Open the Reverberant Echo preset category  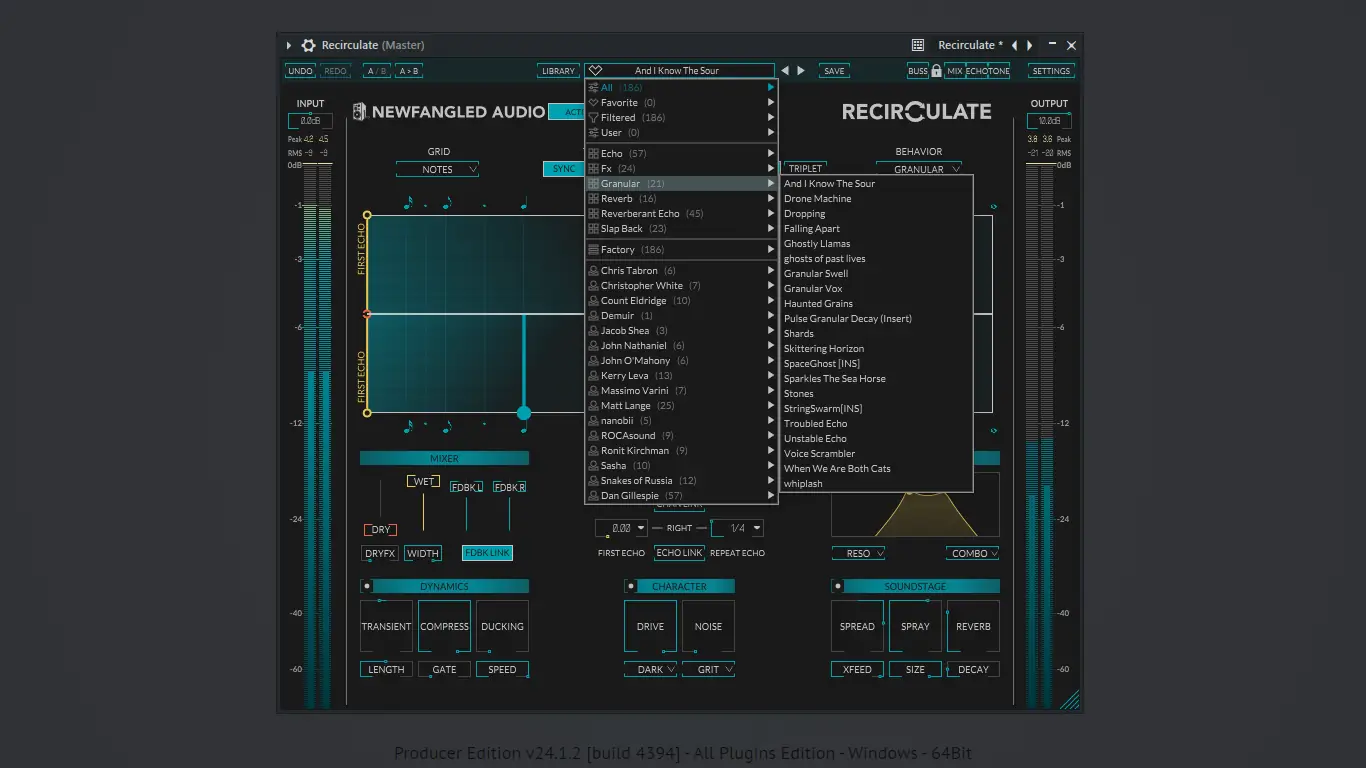point(640,214)
